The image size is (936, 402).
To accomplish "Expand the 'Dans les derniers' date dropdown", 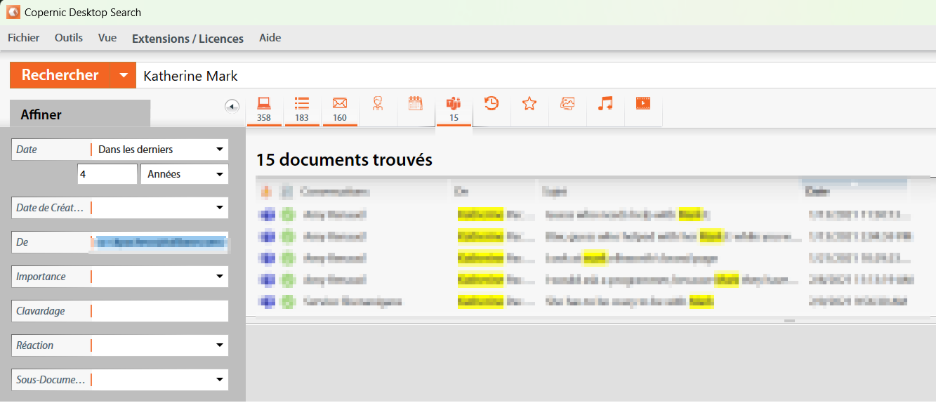I will [x=219, y=150].
